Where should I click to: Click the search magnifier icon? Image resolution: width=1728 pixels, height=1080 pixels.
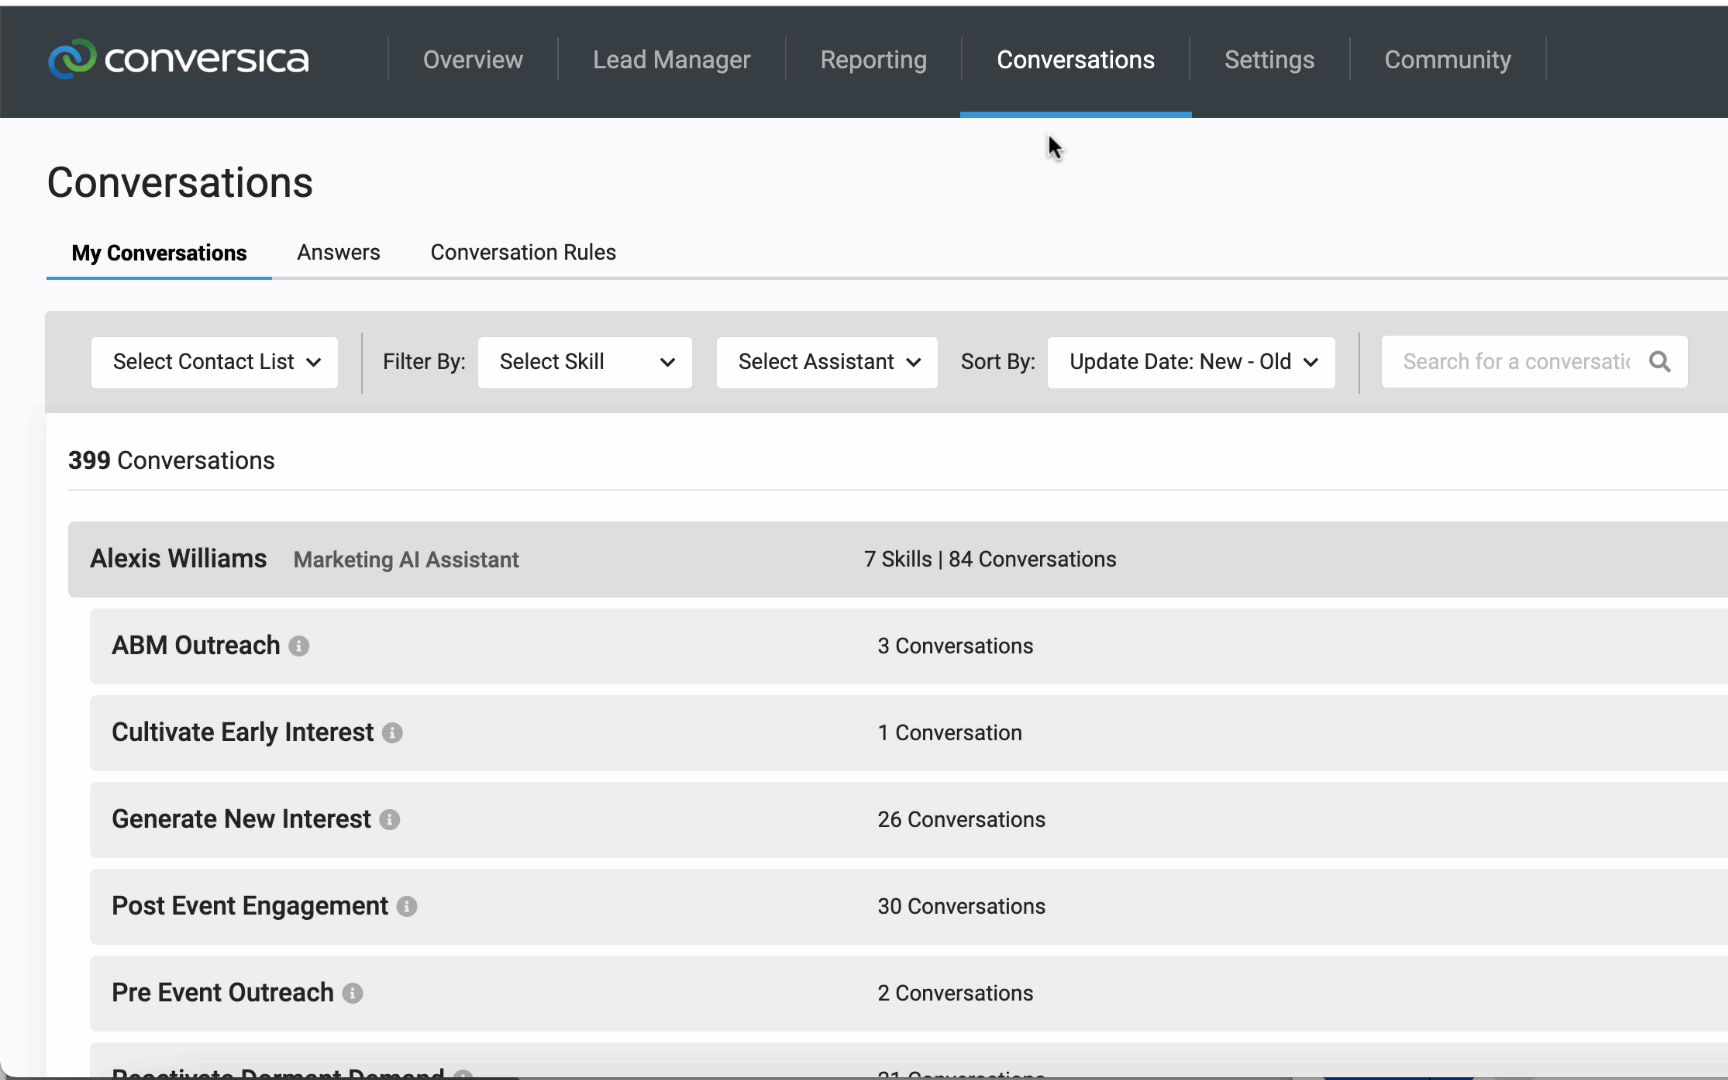(1659, 362)
